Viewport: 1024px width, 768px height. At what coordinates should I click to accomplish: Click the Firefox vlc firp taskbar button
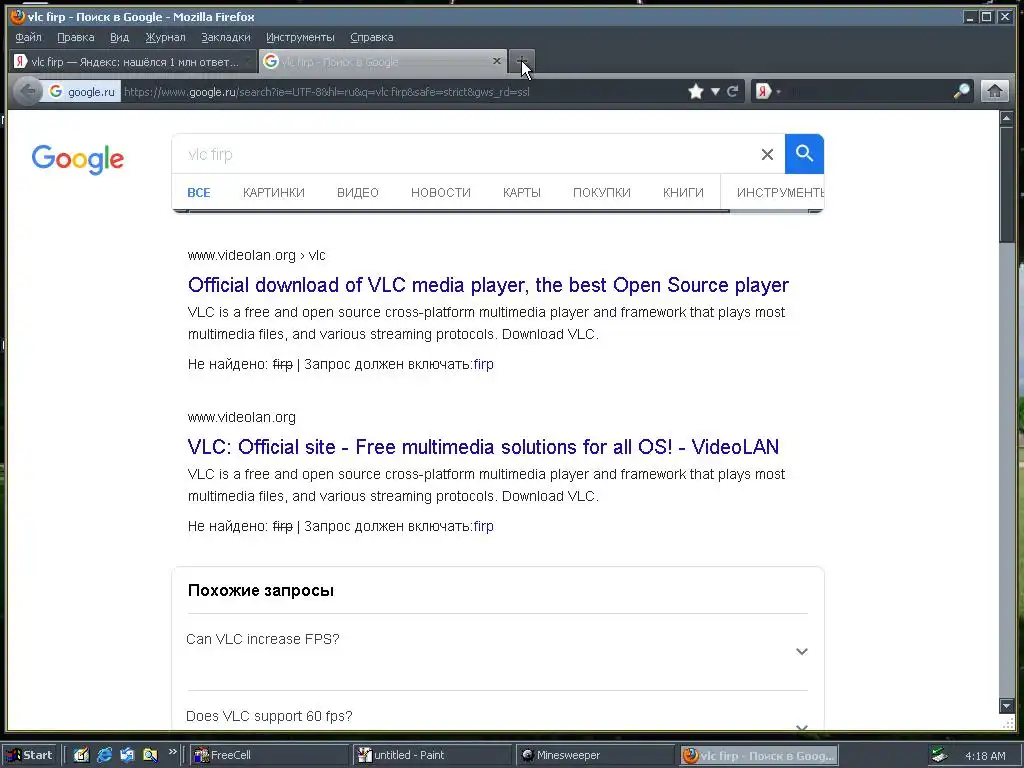758,755
